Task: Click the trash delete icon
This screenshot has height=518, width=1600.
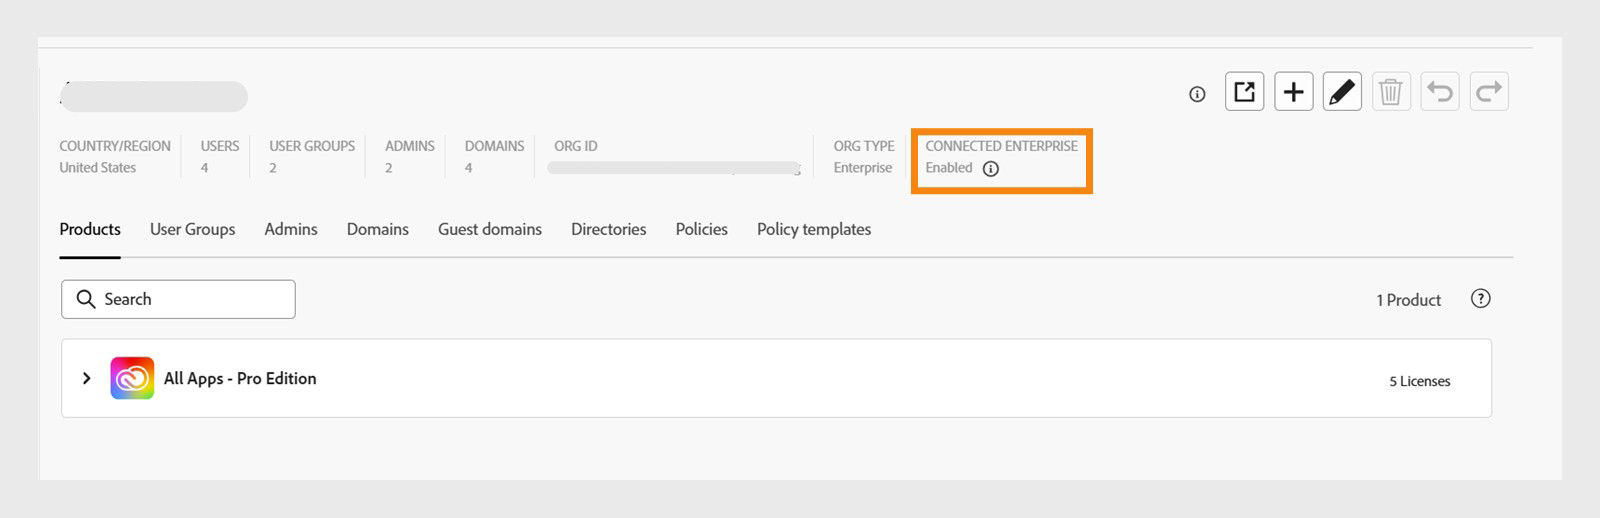Action: pyautogui.click(x=1391, y=92)
